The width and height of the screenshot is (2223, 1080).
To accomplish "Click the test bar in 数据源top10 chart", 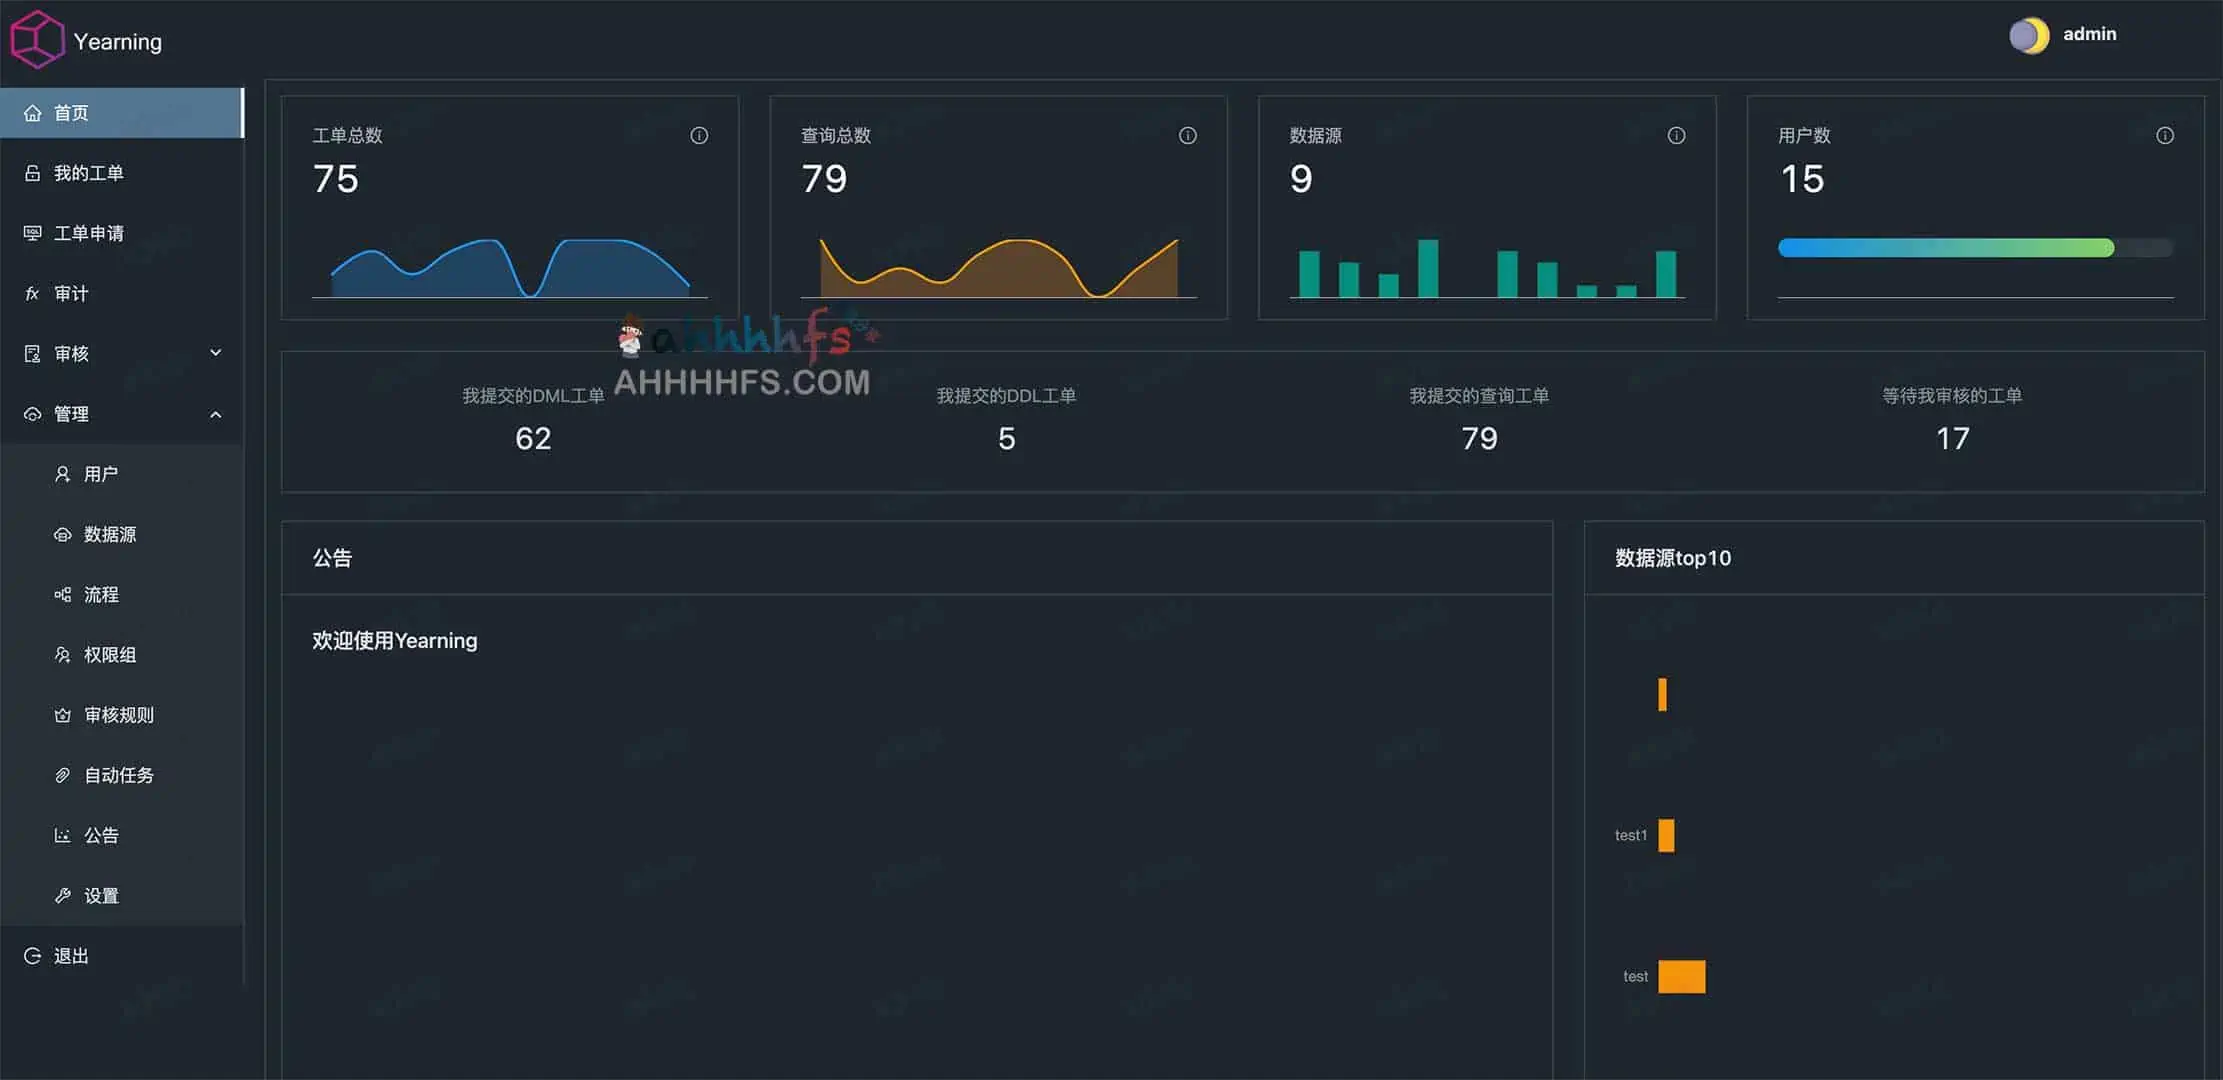I will 1681,975.
